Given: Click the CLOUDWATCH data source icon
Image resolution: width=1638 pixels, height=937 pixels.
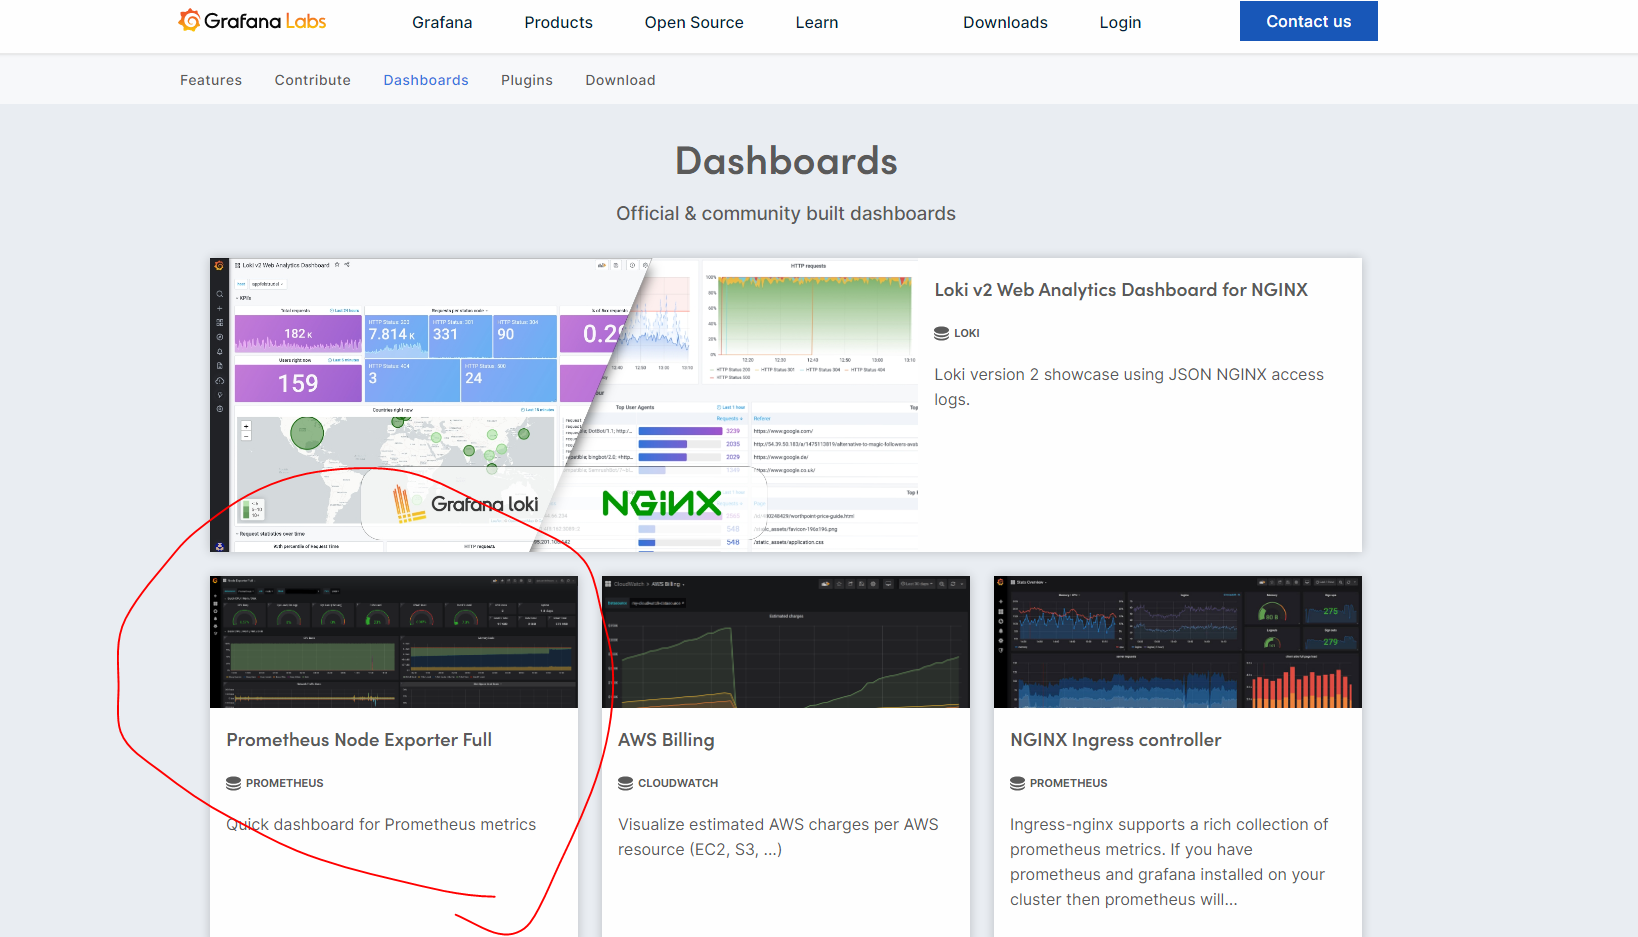Looking at the screenshot, I should click(625, 783).
